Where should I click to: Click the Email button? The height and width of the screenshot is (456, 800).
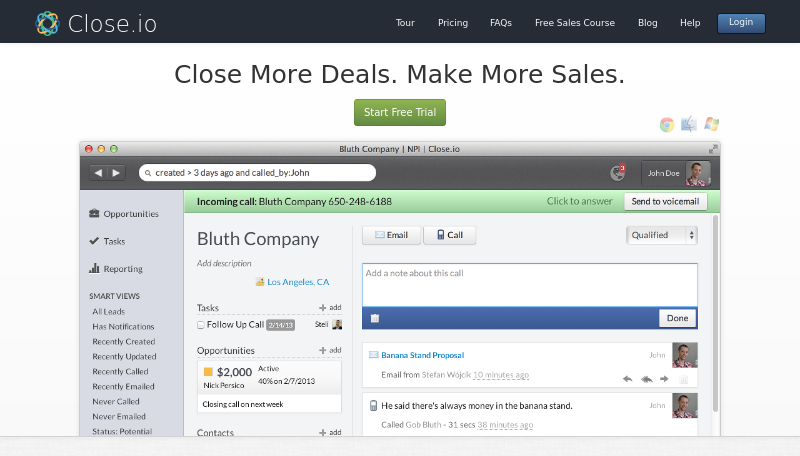tap(391, 235)
